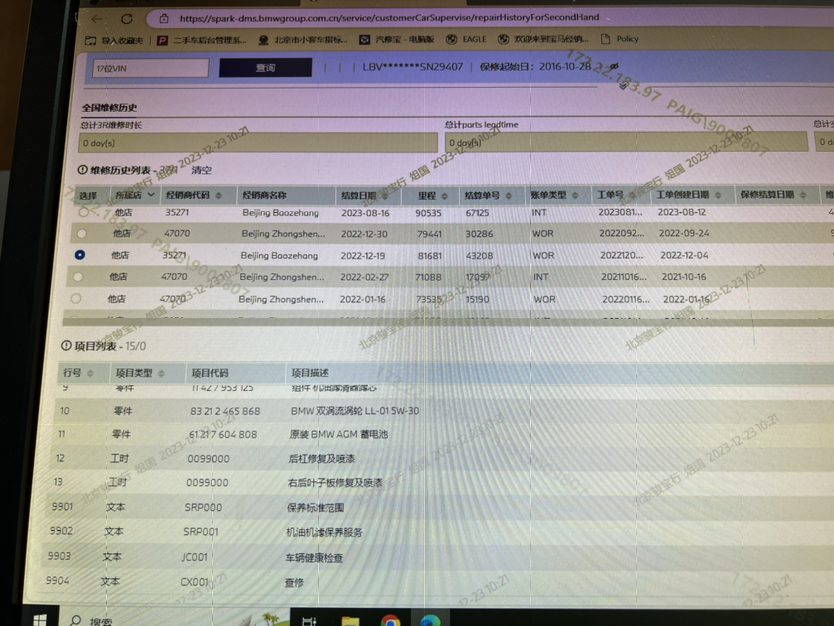Open the EAGLE bookmark

click(x=466, y=39)
